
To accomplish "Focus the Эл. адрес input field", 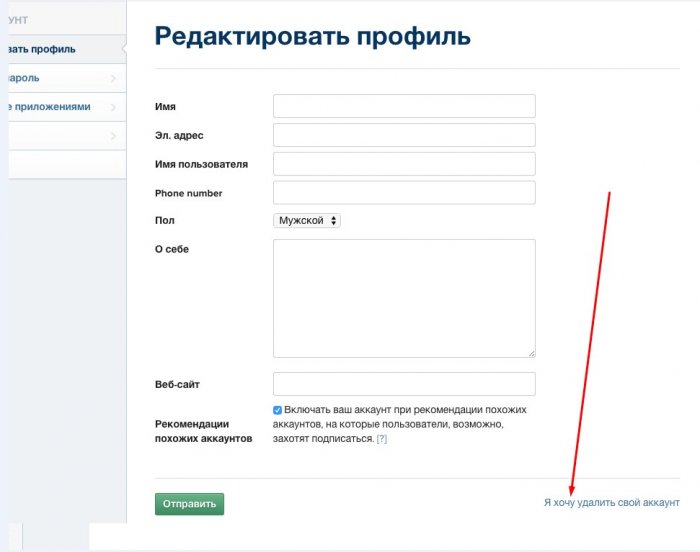I will 404,135.
